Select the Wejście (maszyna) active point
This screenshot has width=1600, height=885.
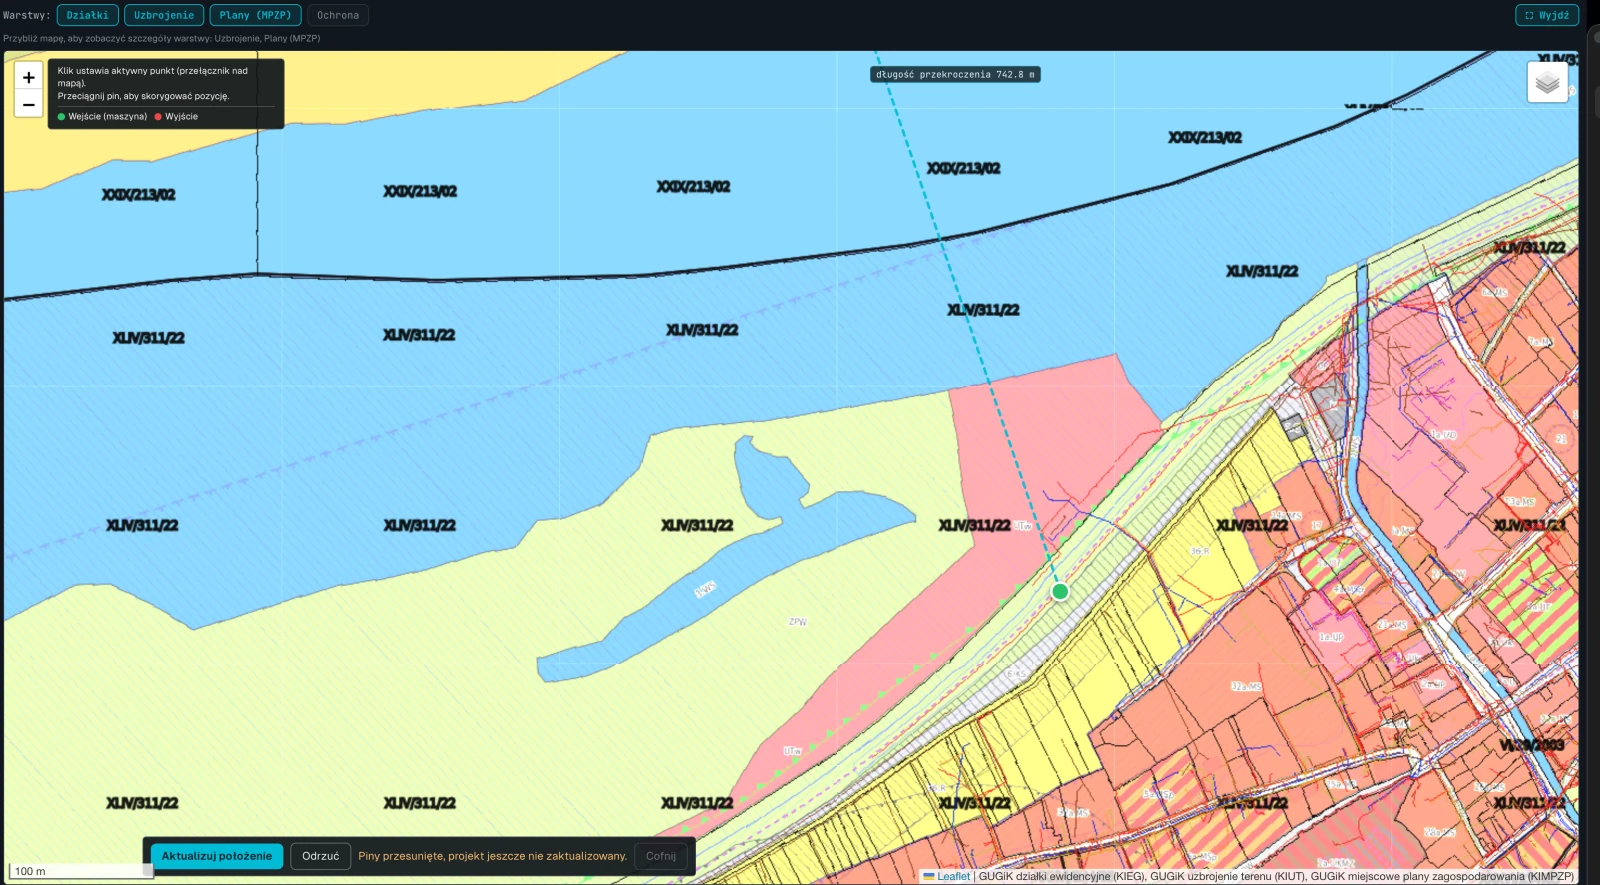pyautogui.click(x=102, y=116)
